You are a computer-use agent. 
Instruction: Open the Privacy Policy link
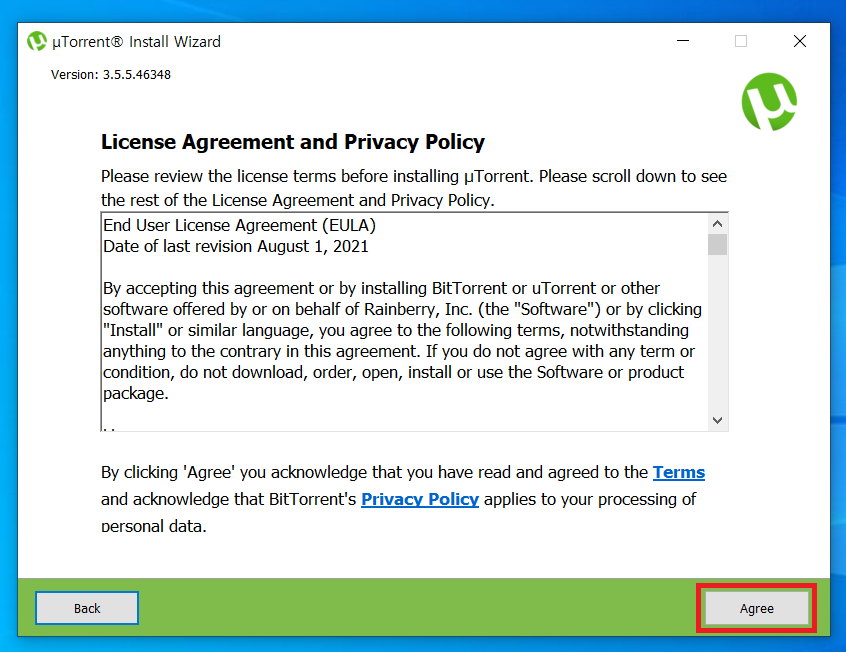[420, 499]
